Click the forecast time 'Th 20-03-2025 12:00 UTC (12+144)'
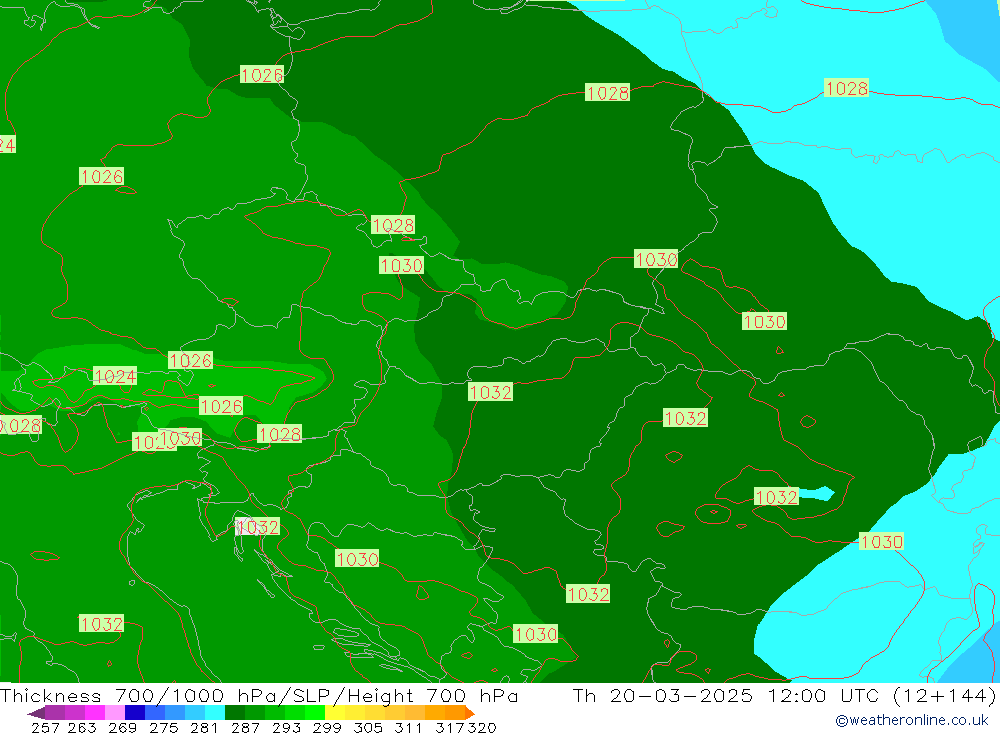This screenshot has height=733, width=1000. tap(784, 695)
